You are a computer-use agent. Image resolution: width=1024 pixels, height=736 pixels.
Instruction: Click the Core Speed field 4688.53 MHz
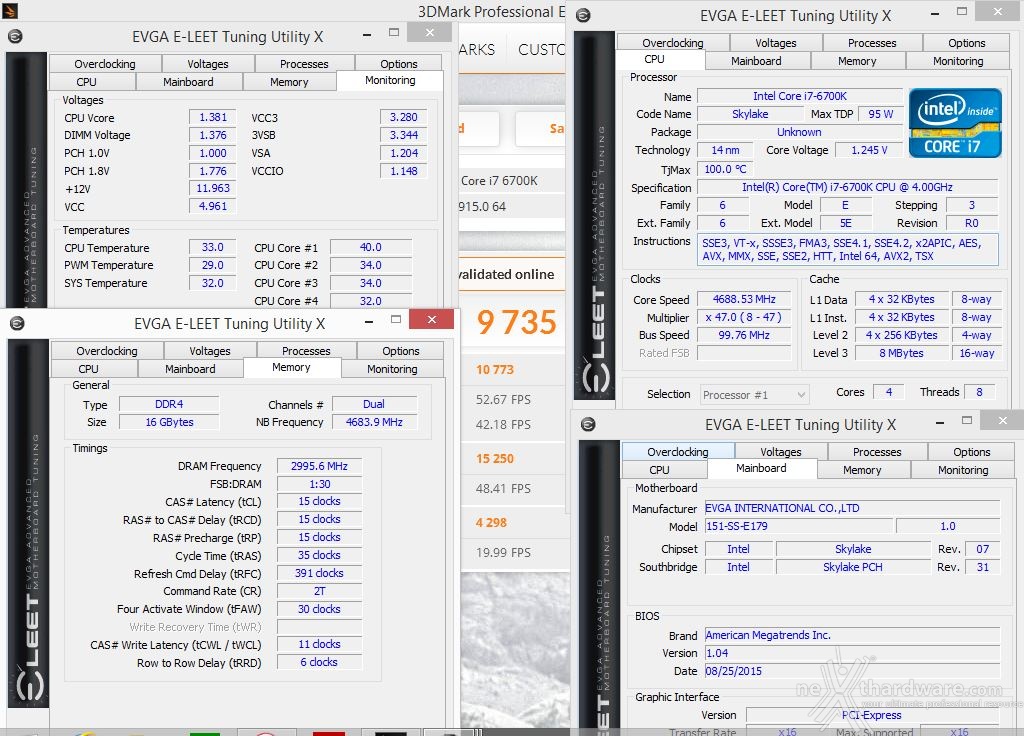click(x=744, y=299)
